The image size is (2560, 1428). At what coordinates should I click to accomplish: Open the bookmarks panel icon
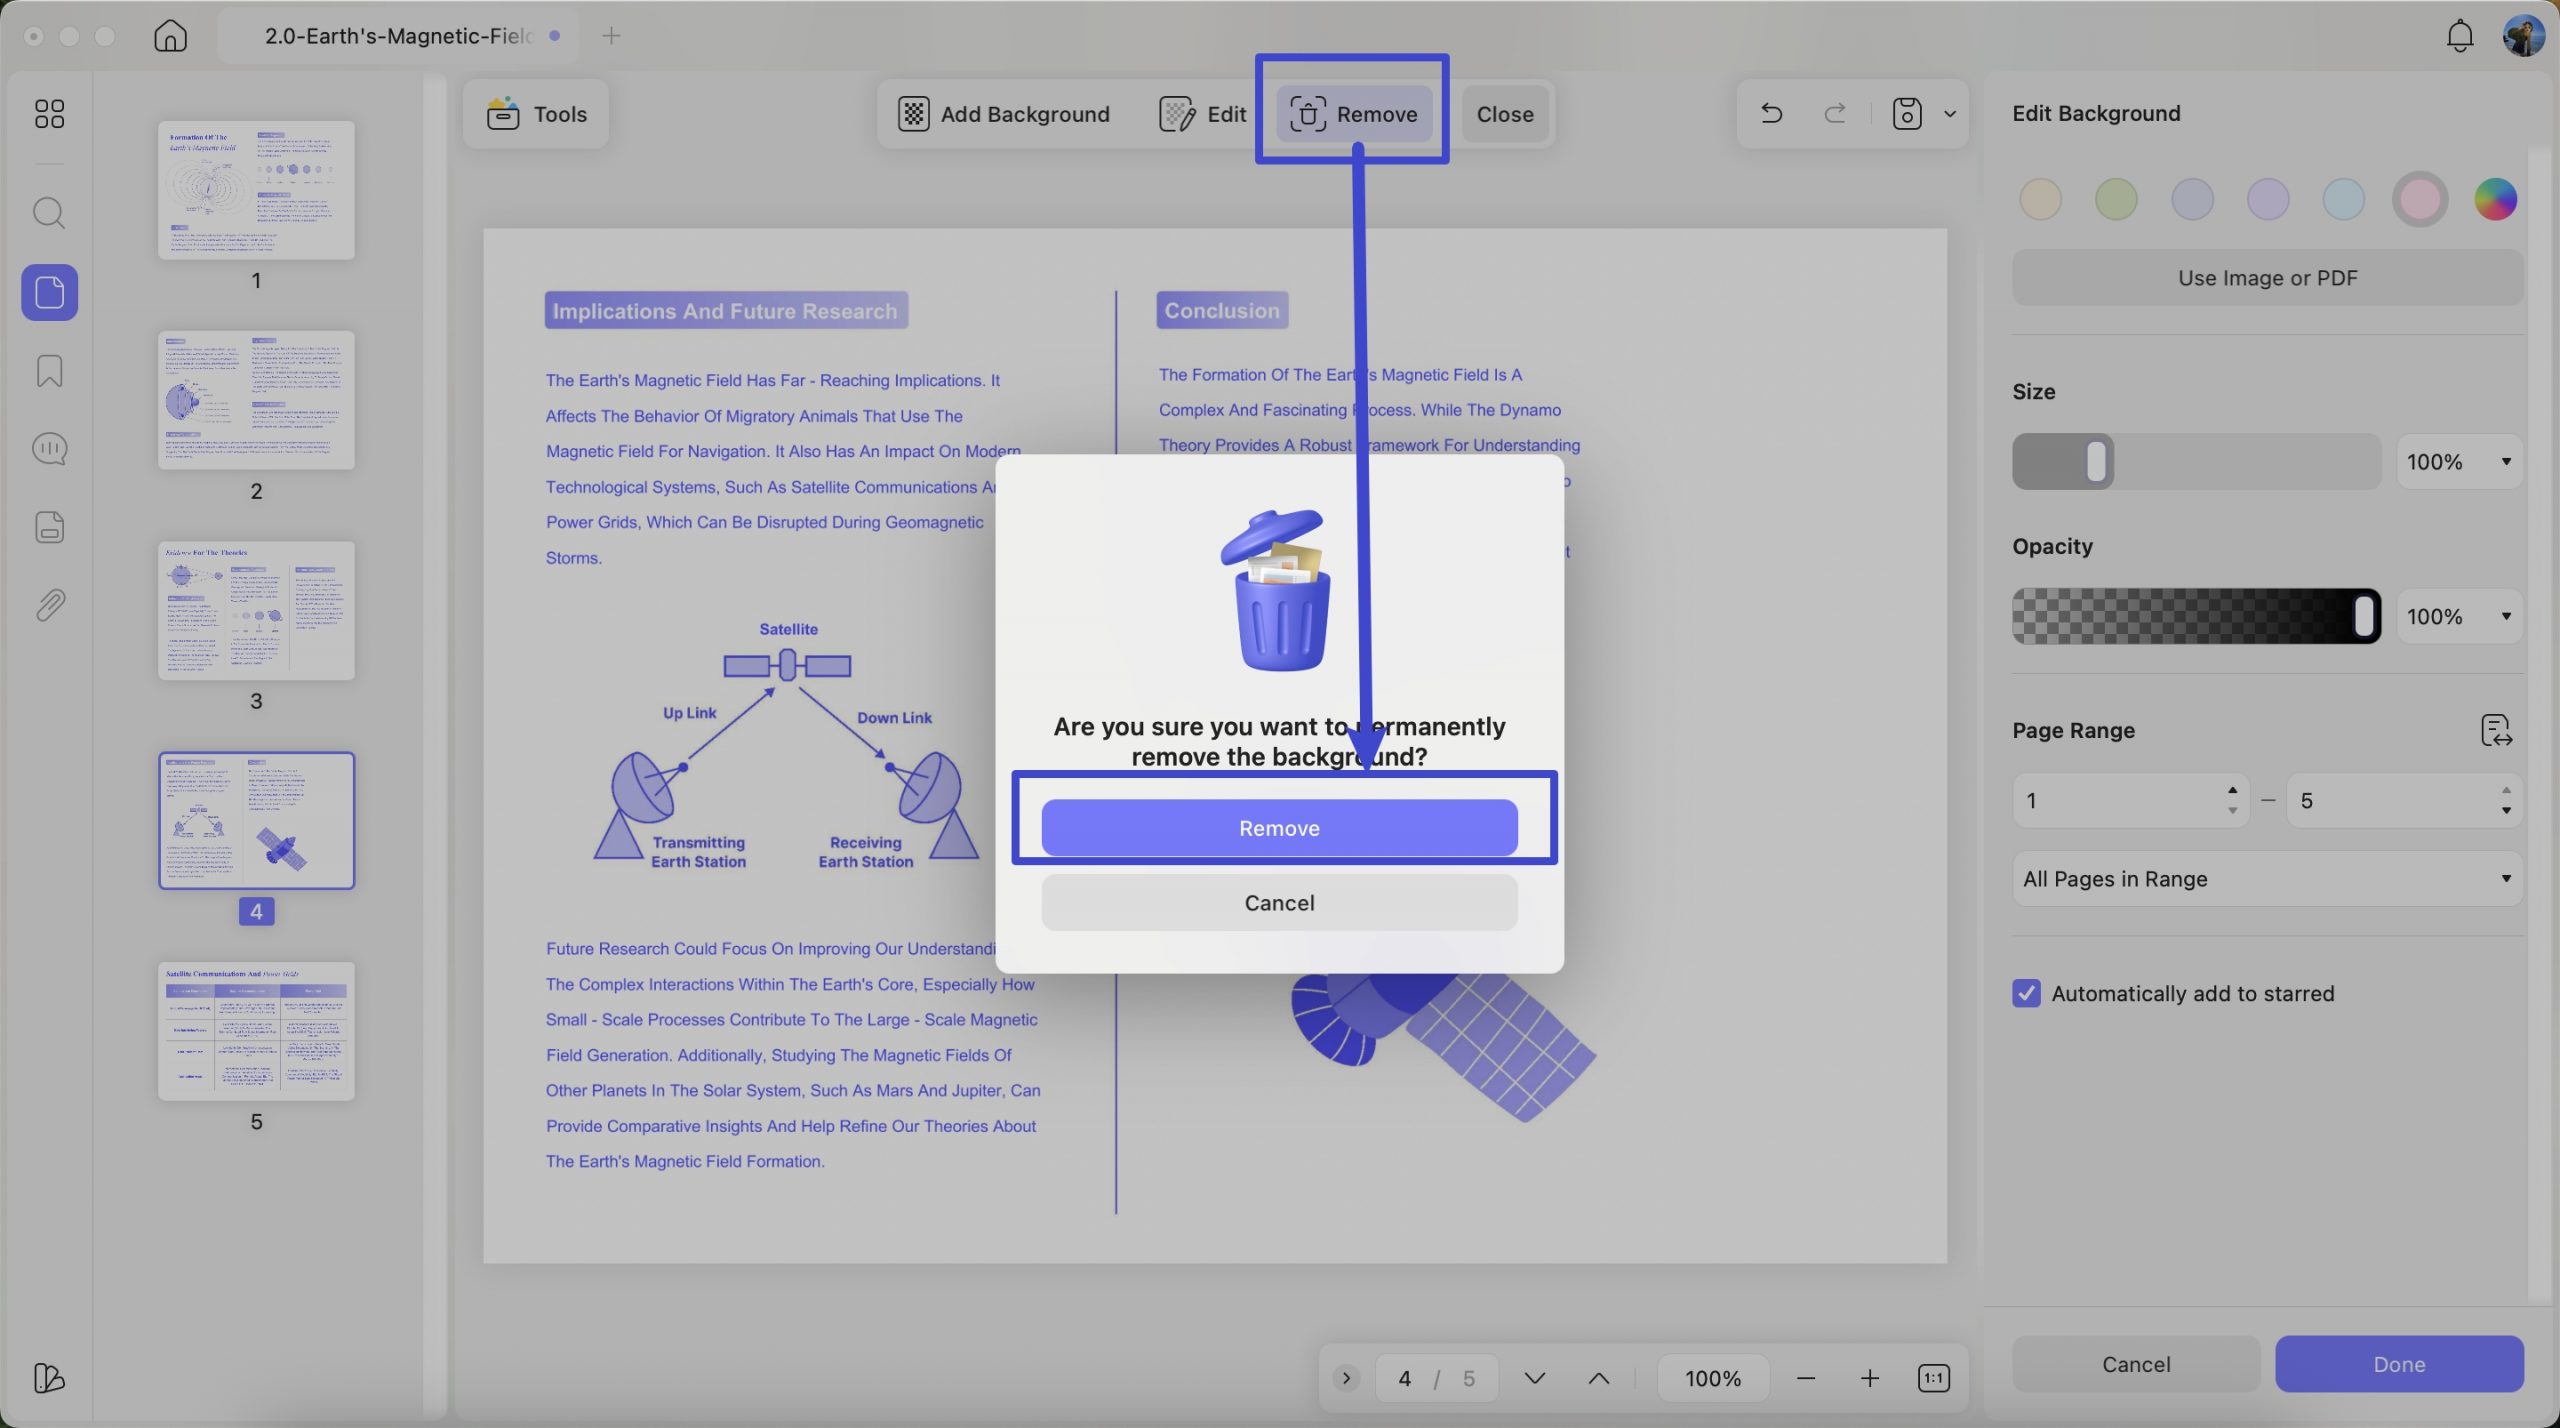point(49,371)
